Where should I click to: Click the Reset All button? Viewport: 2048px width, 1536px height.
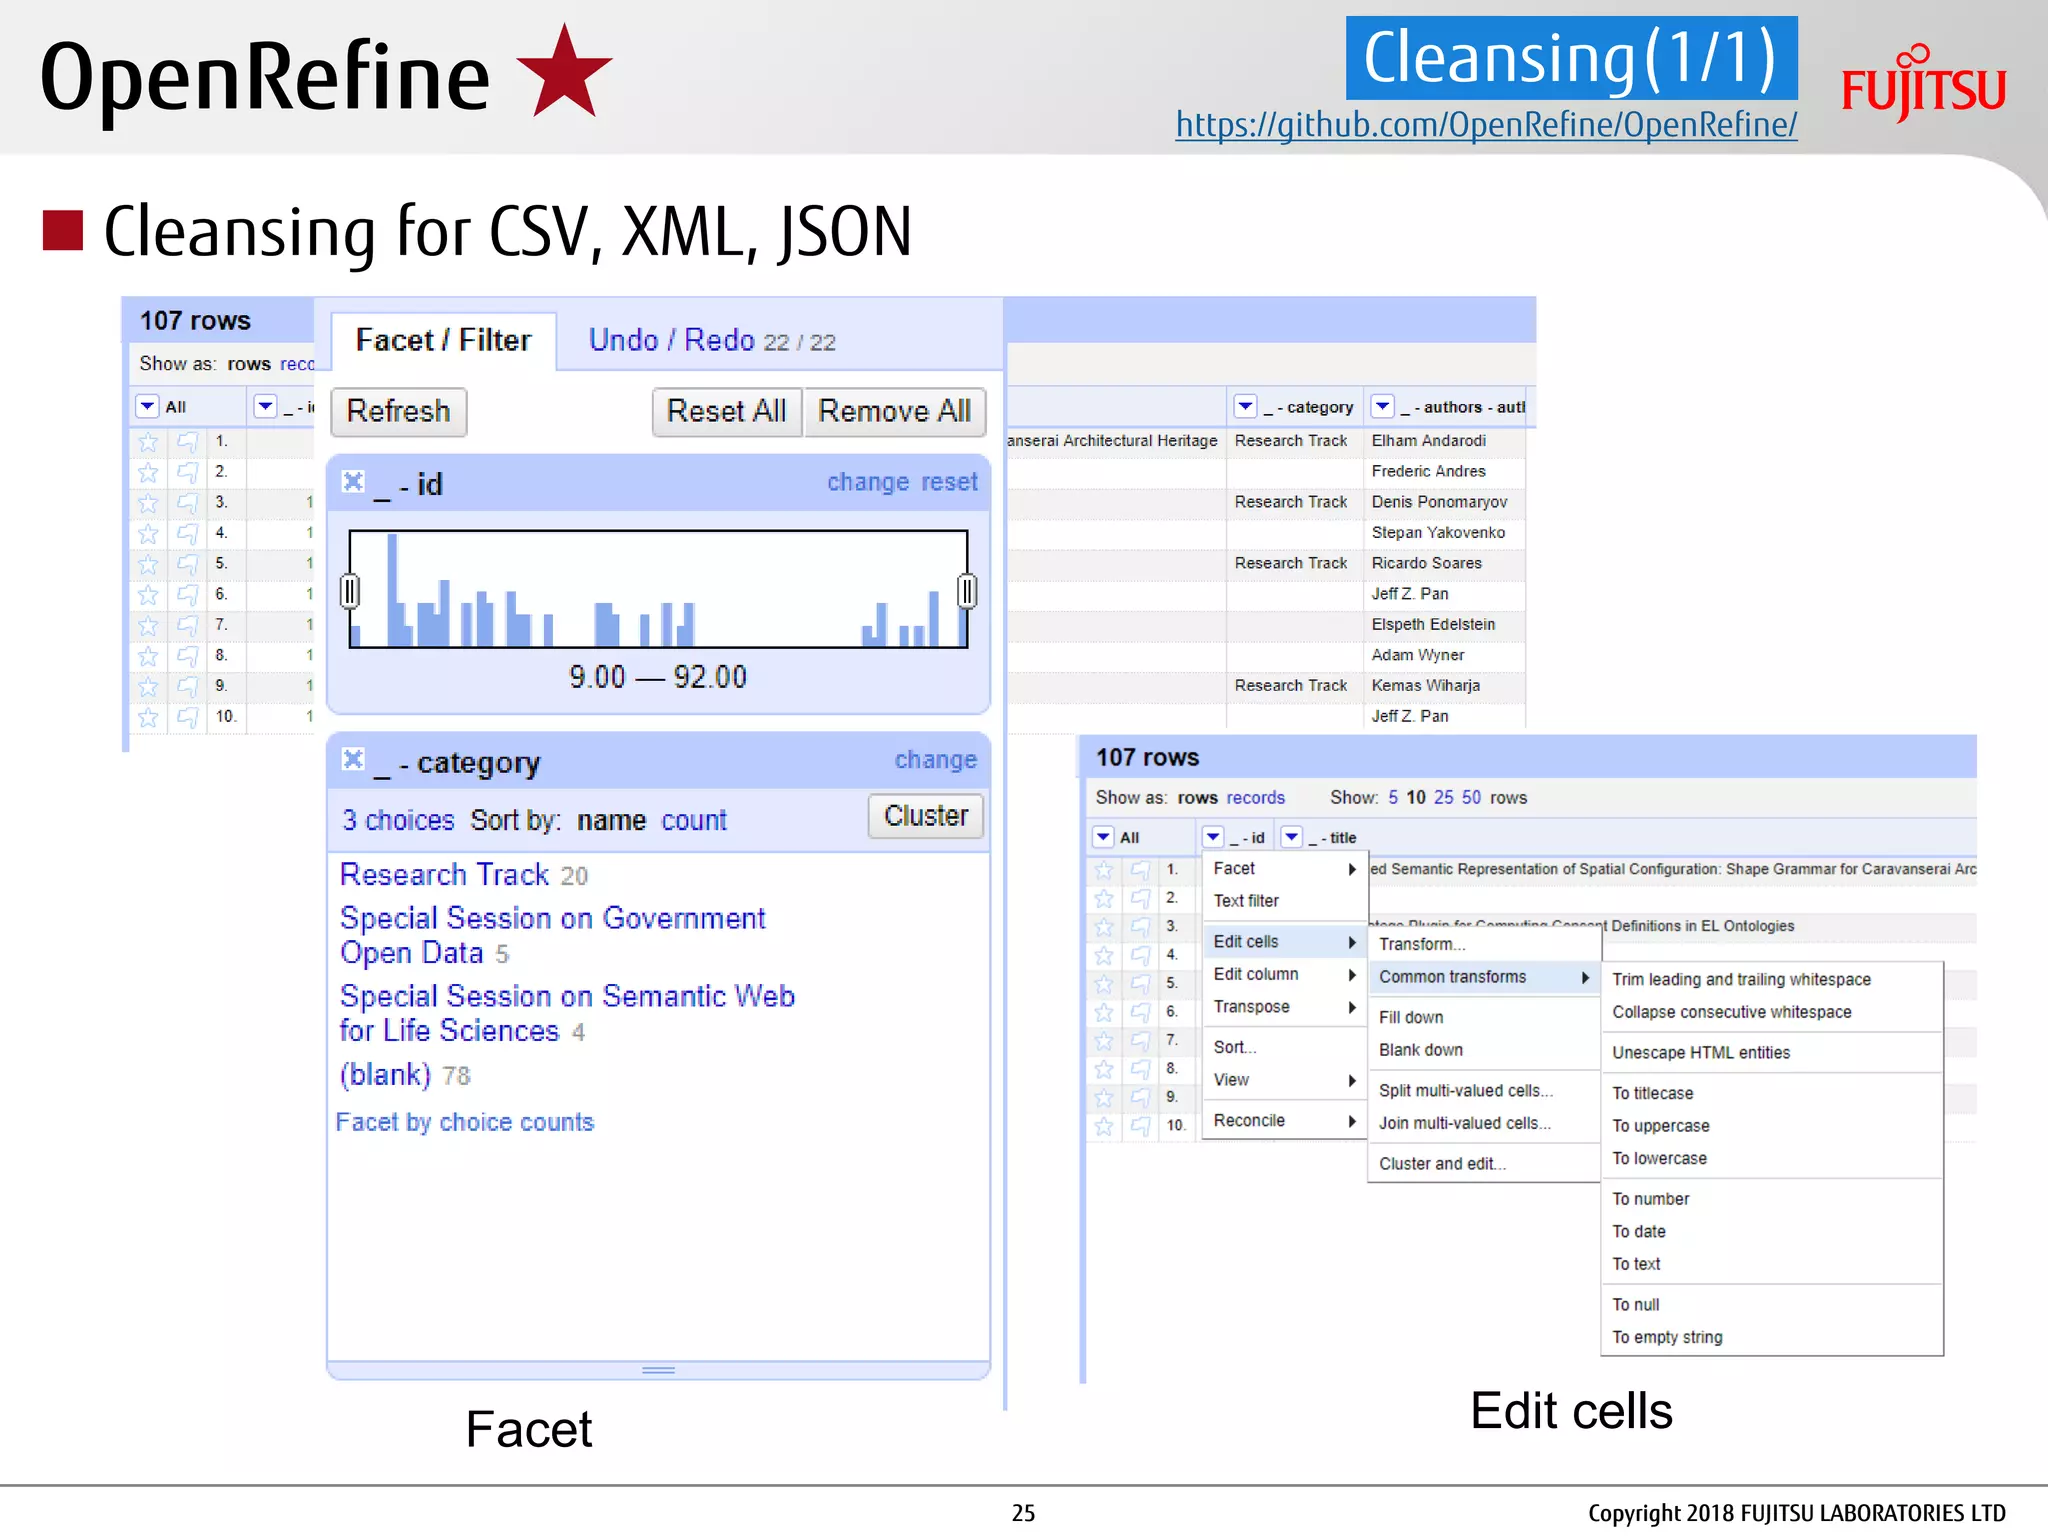point(727,412)
